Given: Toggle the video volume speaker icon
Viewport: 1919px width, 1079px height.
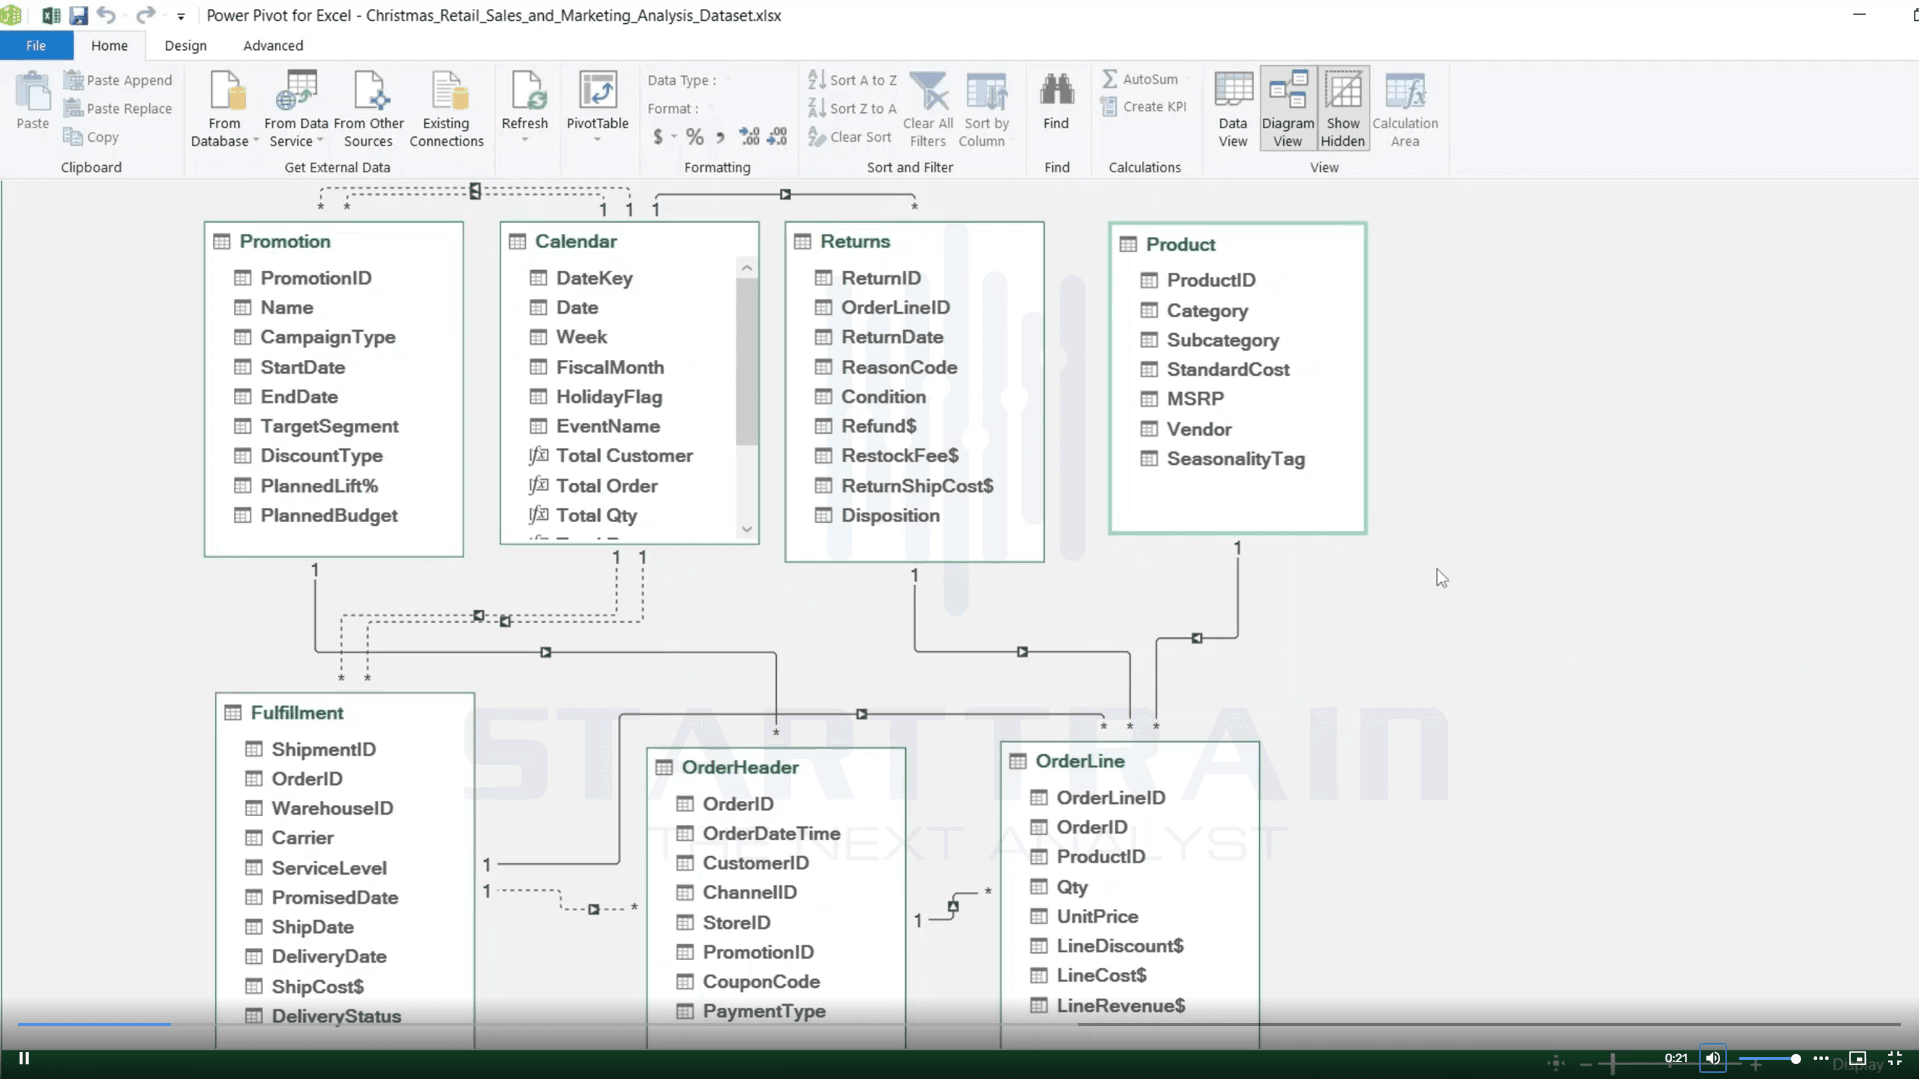Looking at the screenshot, I should coord(1713,1058).
